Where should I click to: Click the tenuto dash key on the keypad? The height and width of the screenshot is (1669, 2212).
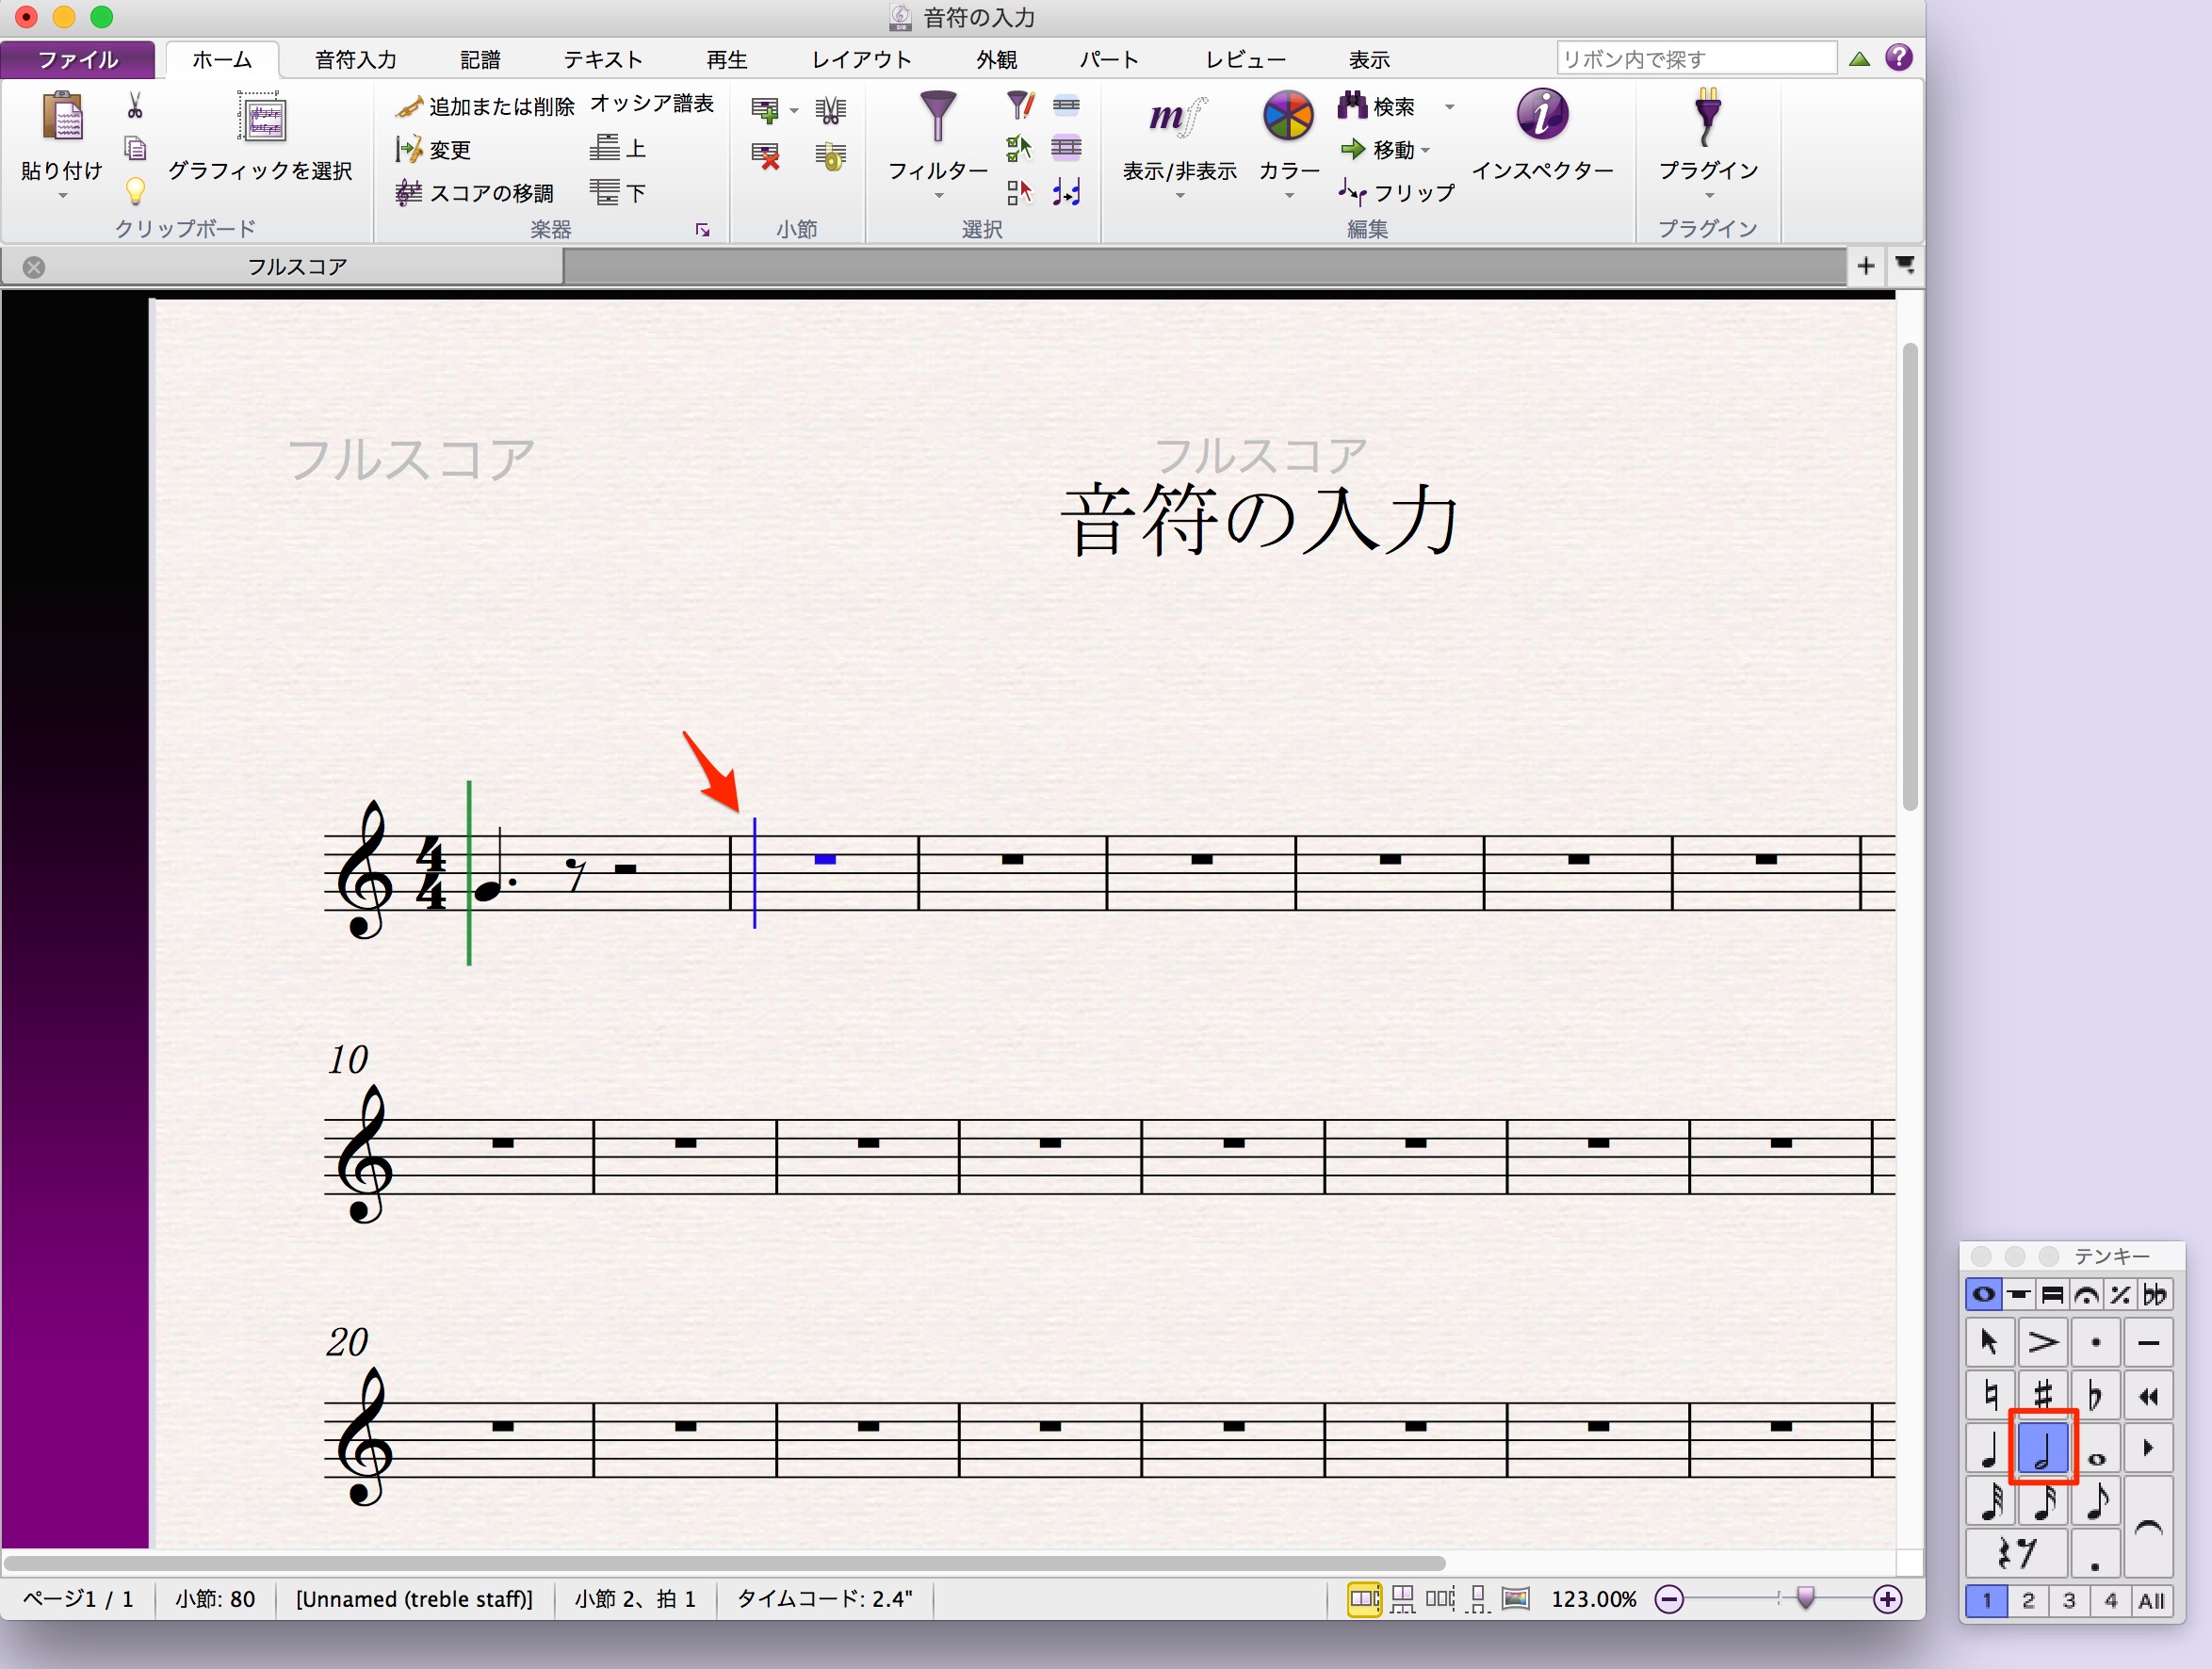2148,1342
